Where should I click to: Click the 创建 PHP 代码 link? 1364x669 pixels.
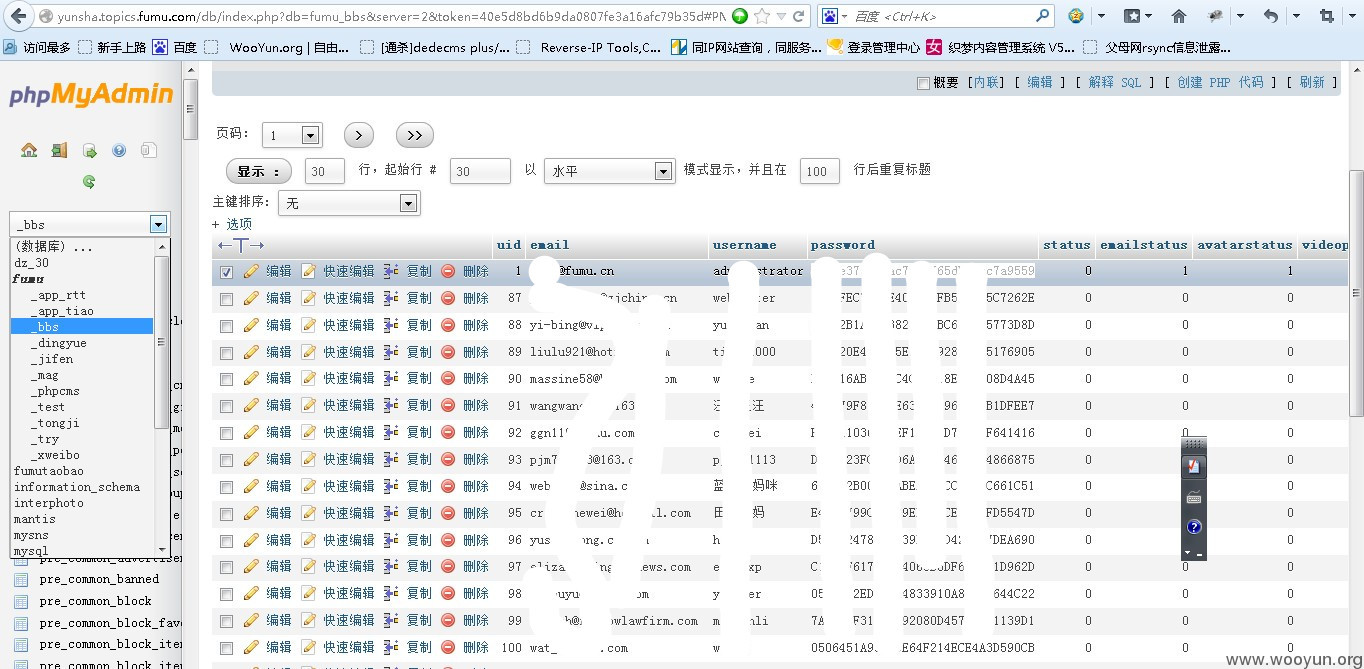tap(1220, 83)
